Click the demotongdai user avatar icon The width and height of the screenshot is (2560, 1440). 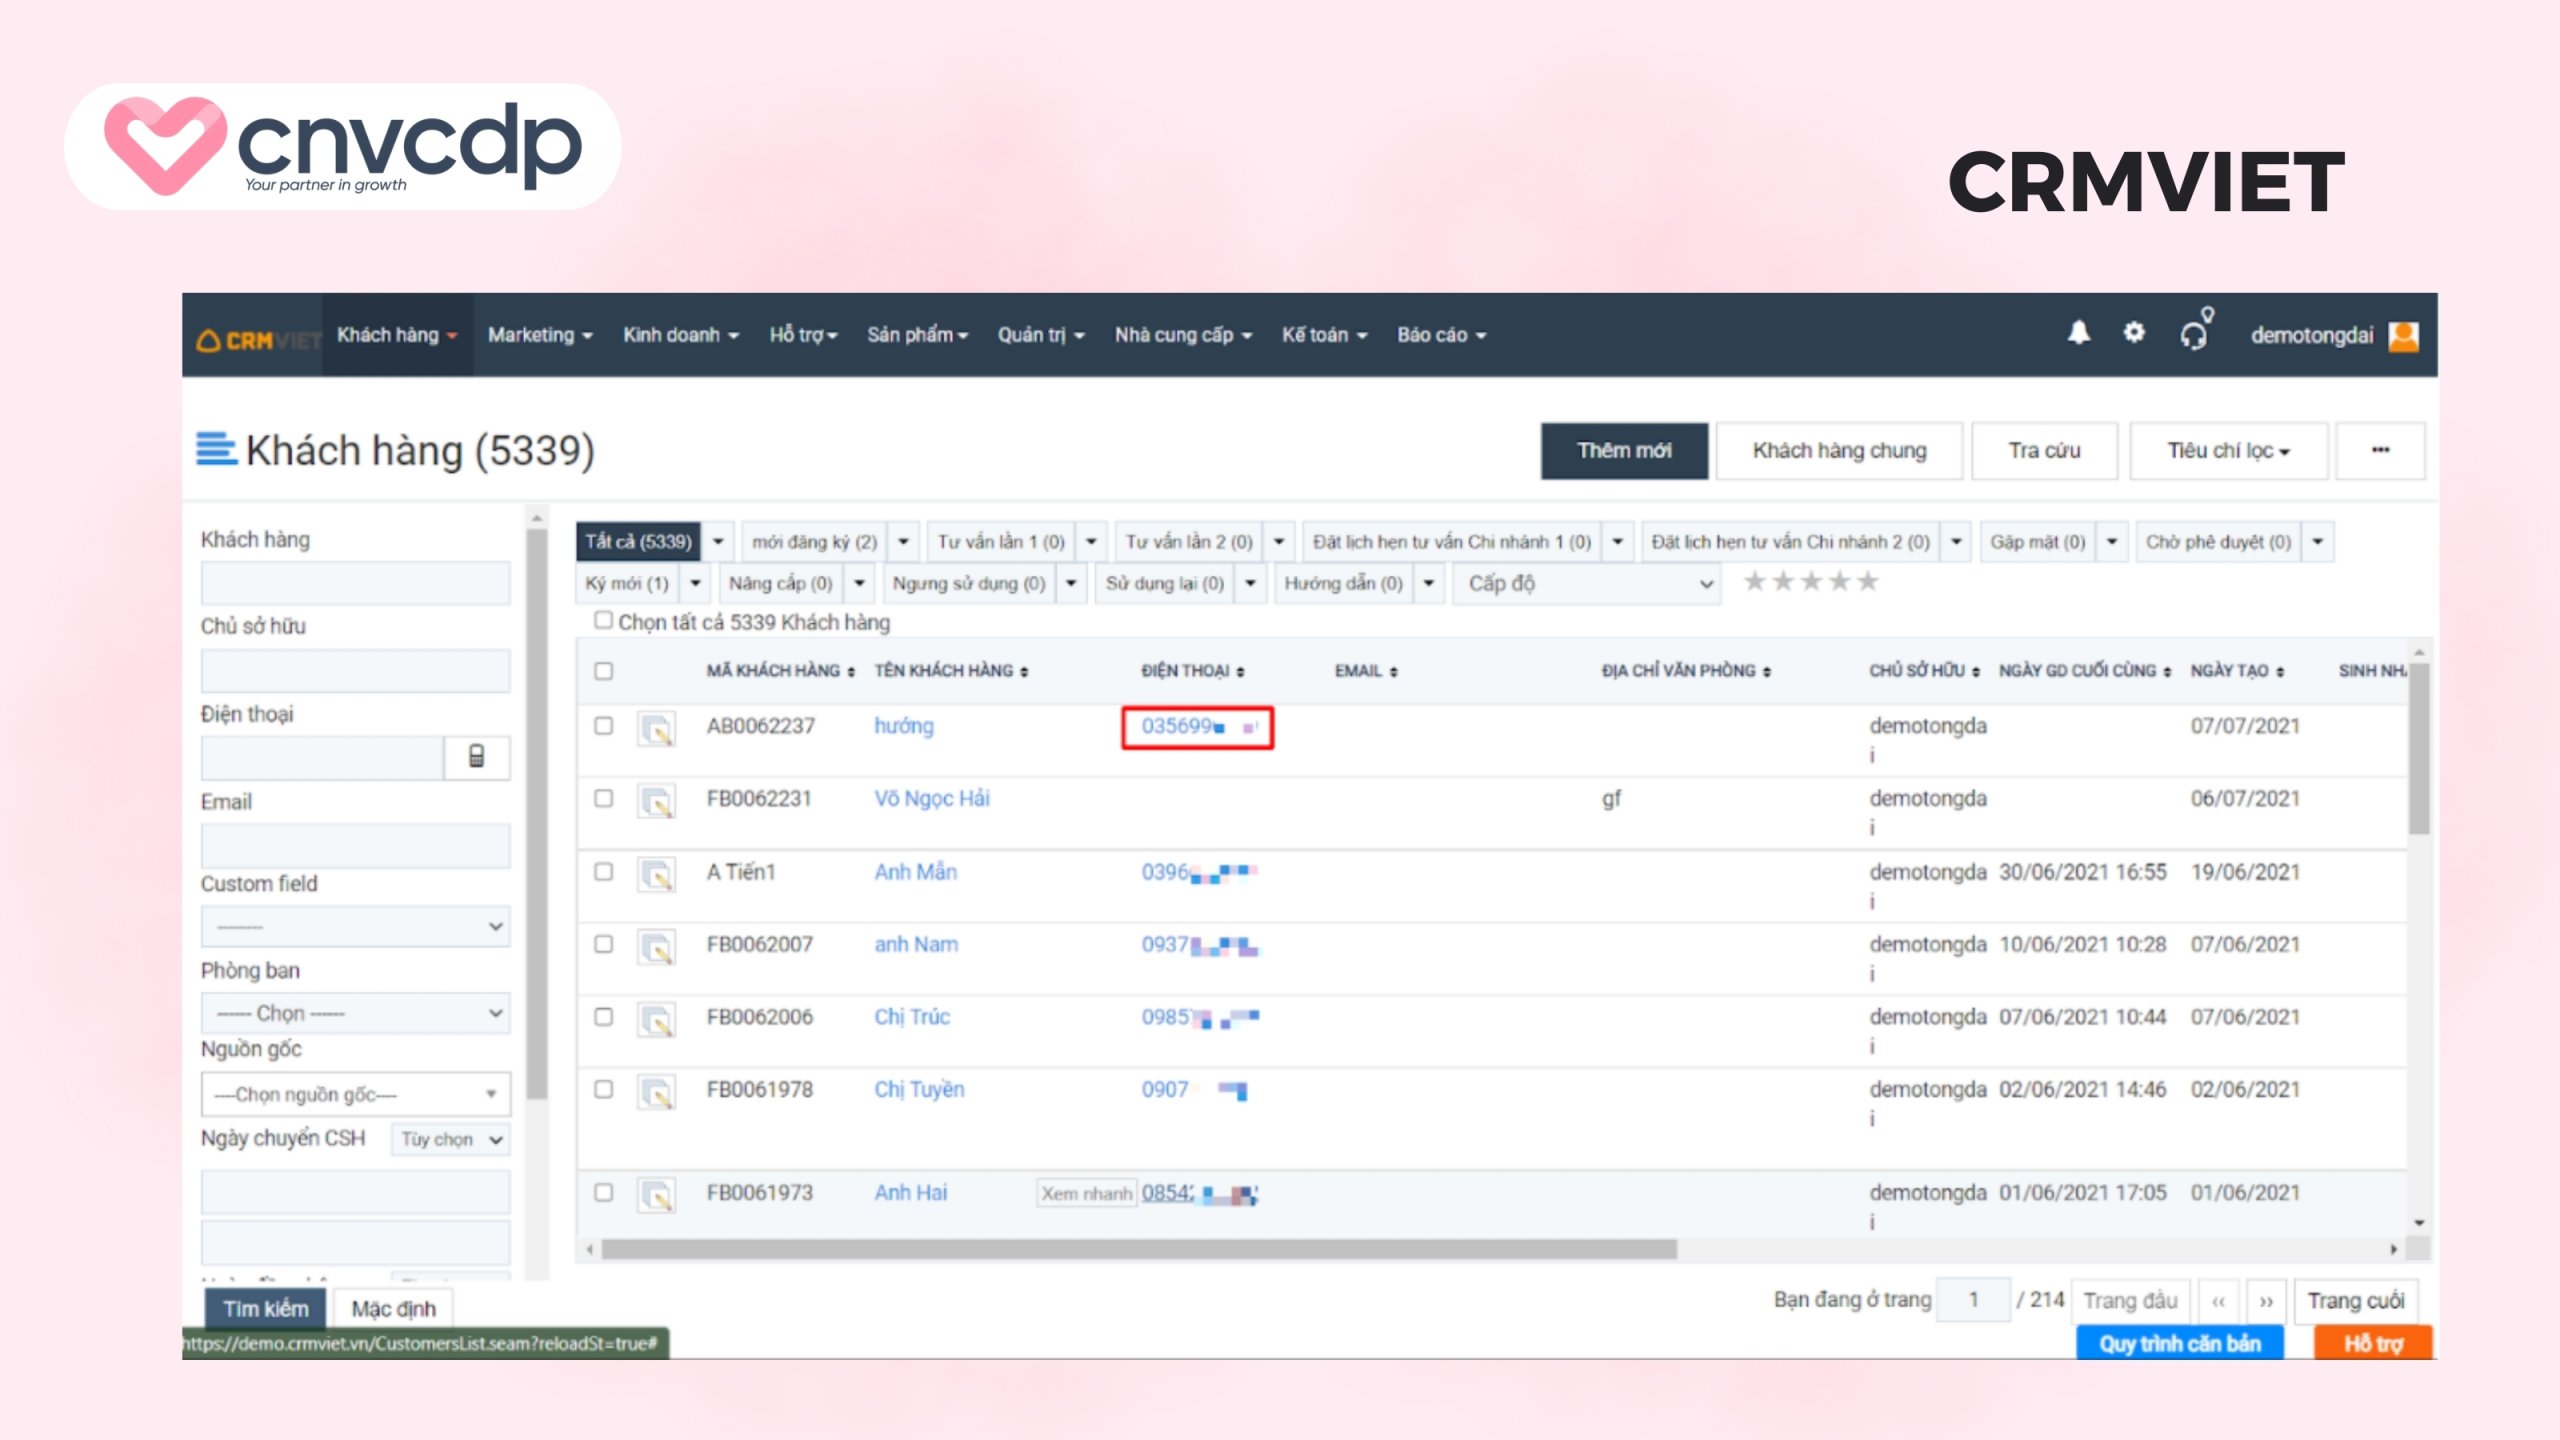(2403, 336)
